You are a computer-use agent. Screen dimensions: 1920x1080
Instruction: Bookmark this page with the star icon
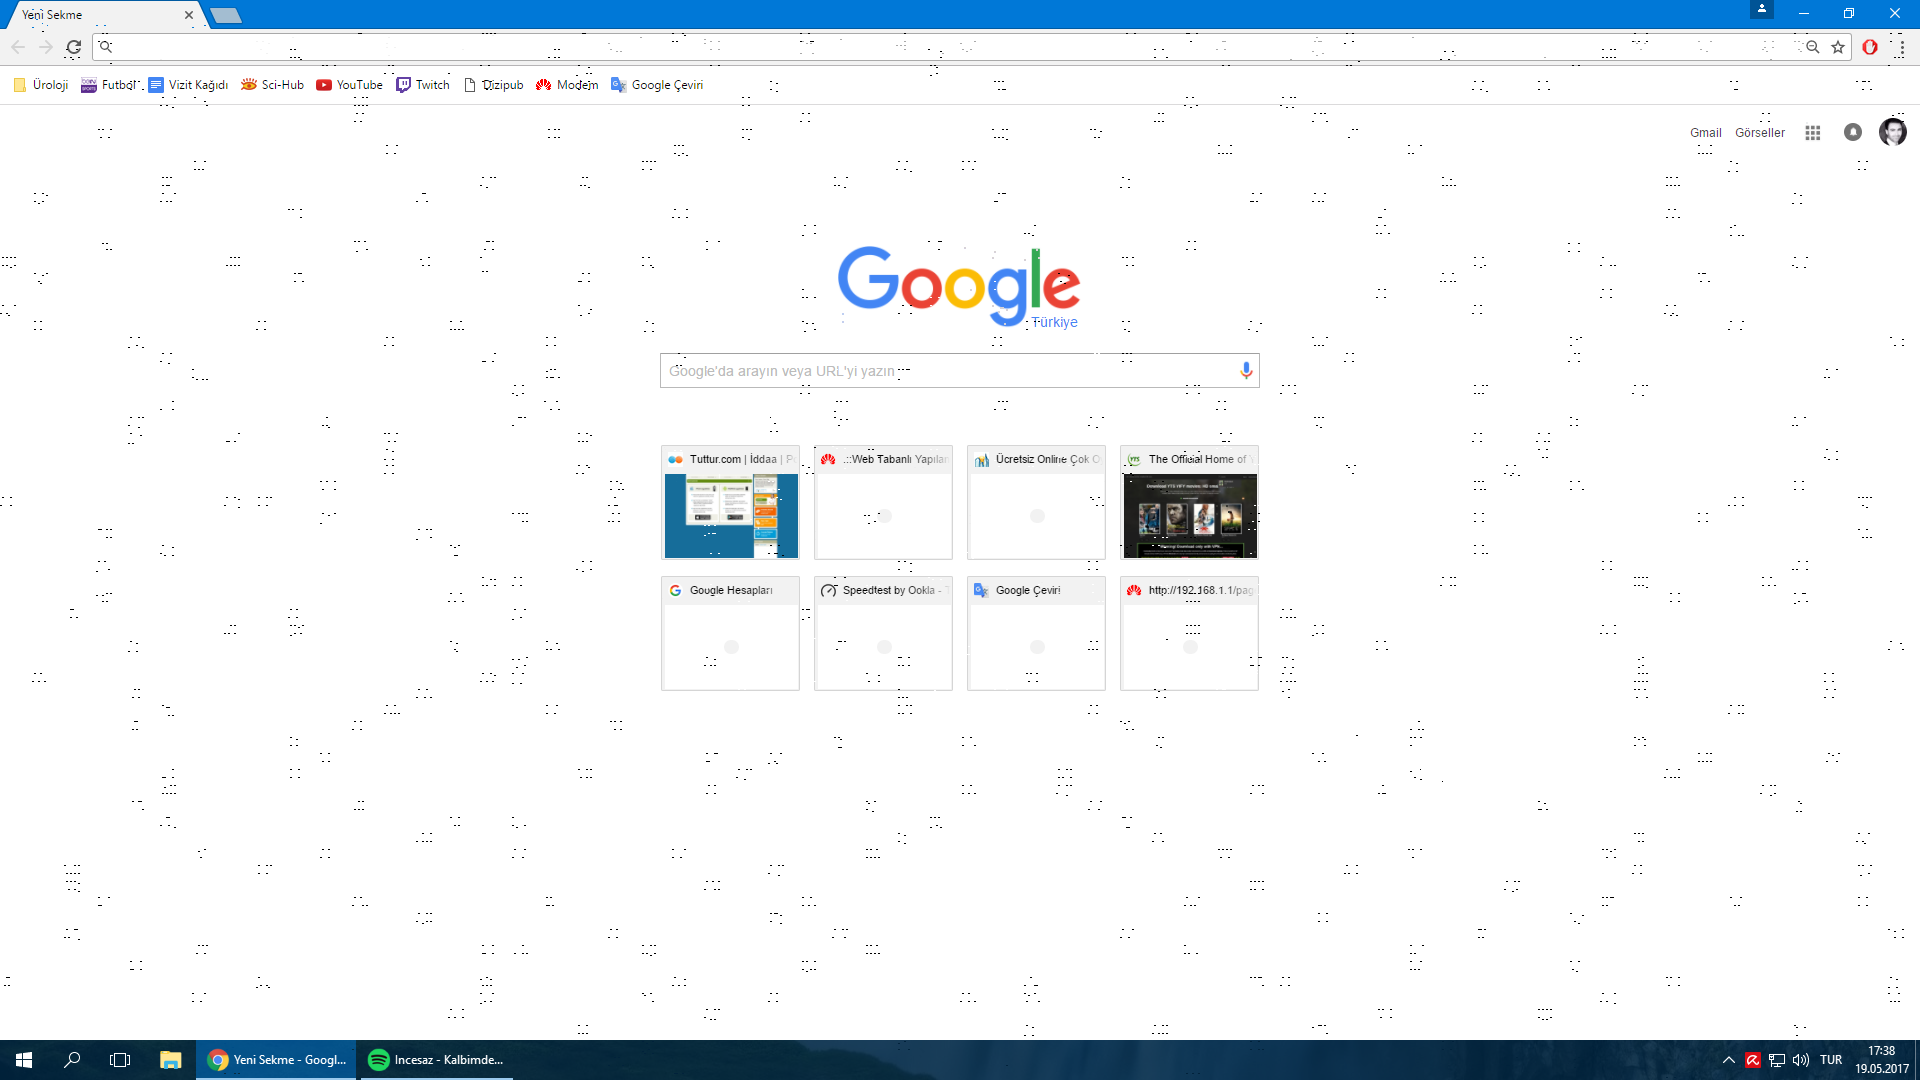coord(1838,47)
